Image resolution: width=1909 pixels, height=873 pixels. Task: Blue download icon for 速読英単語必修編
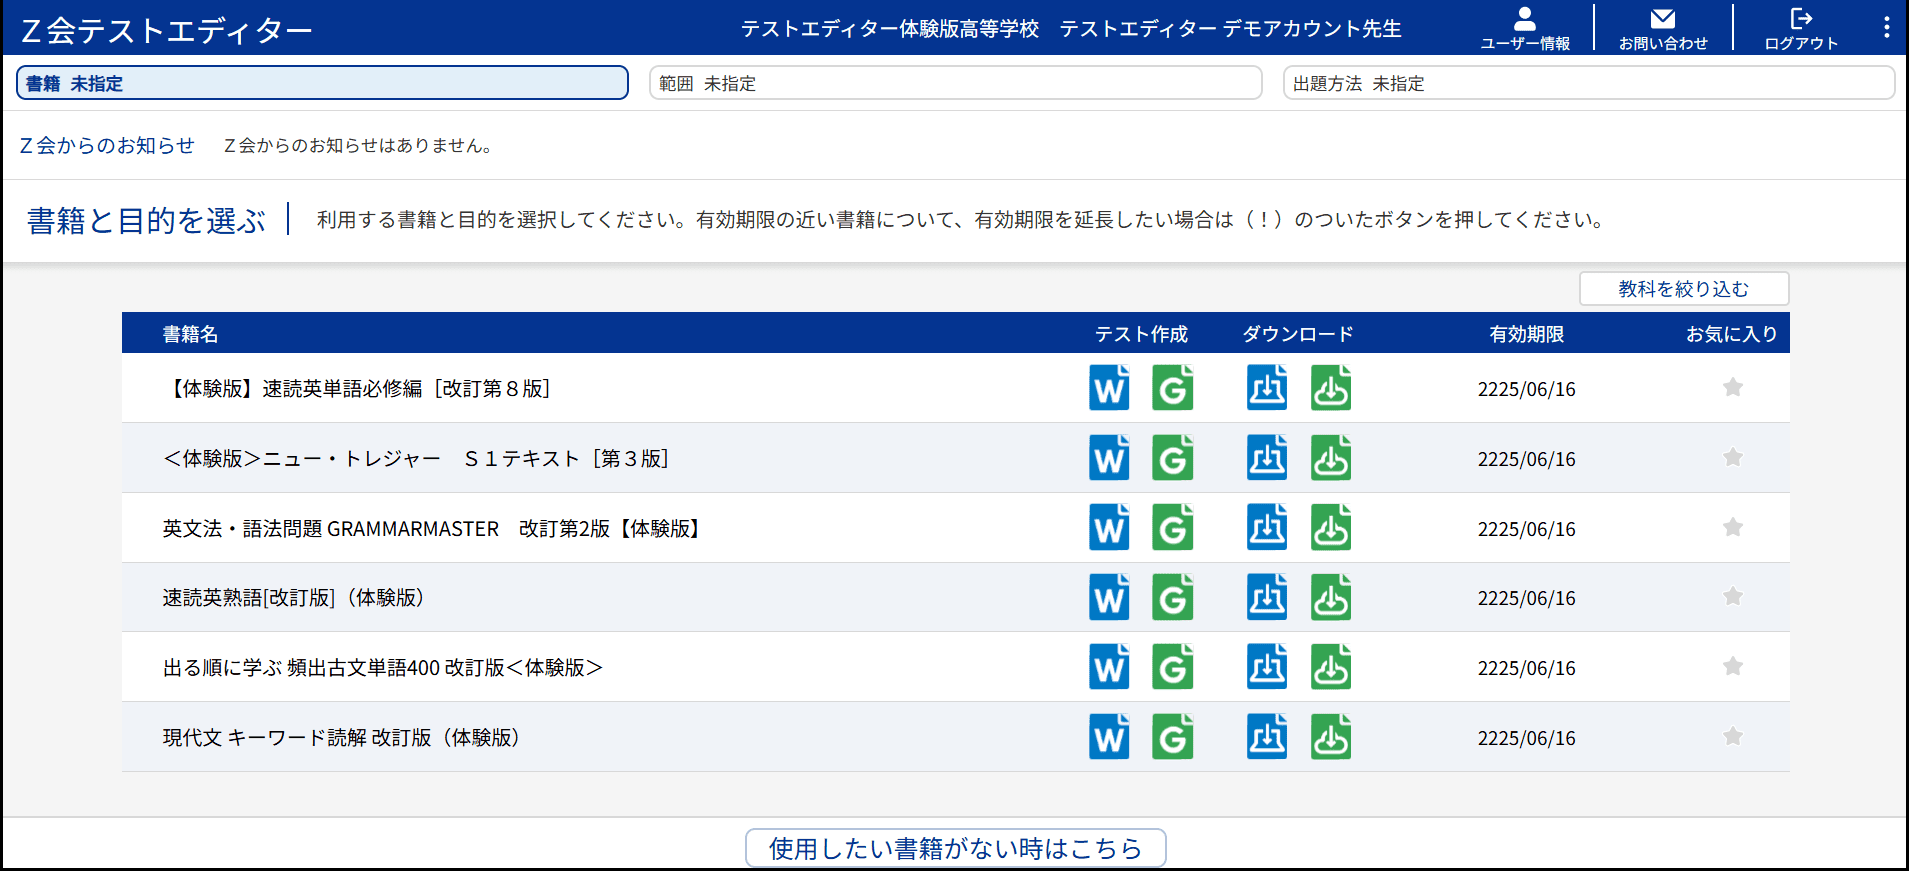(1267, 388)
